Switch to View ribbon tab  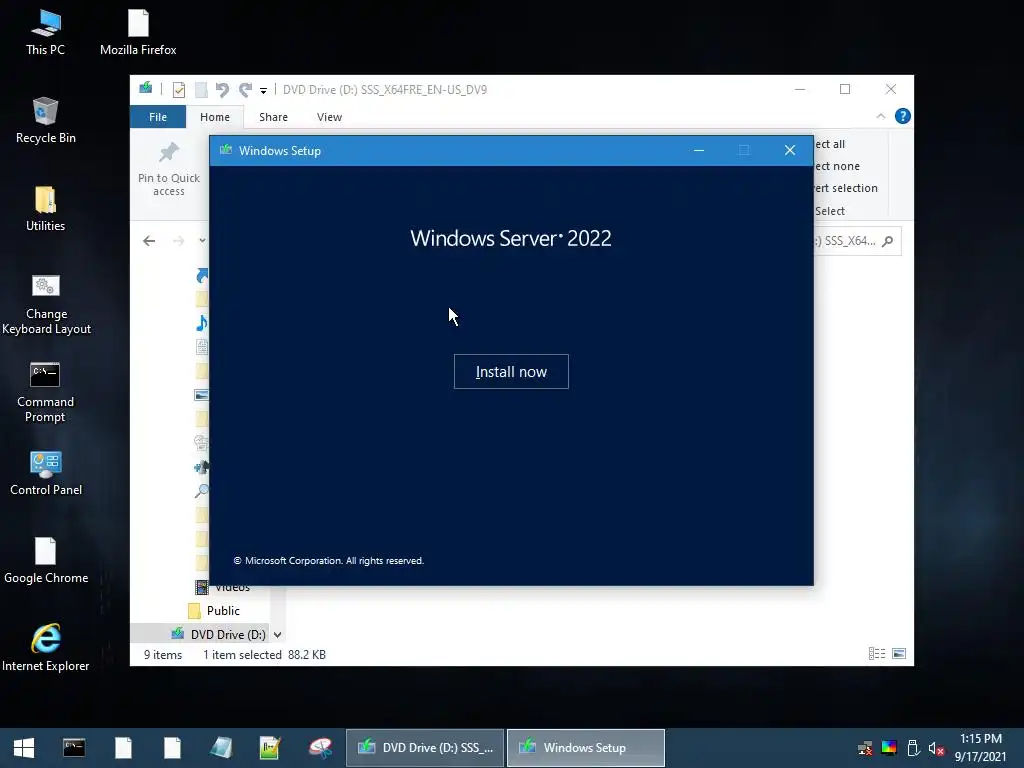(x=329, y=117)
